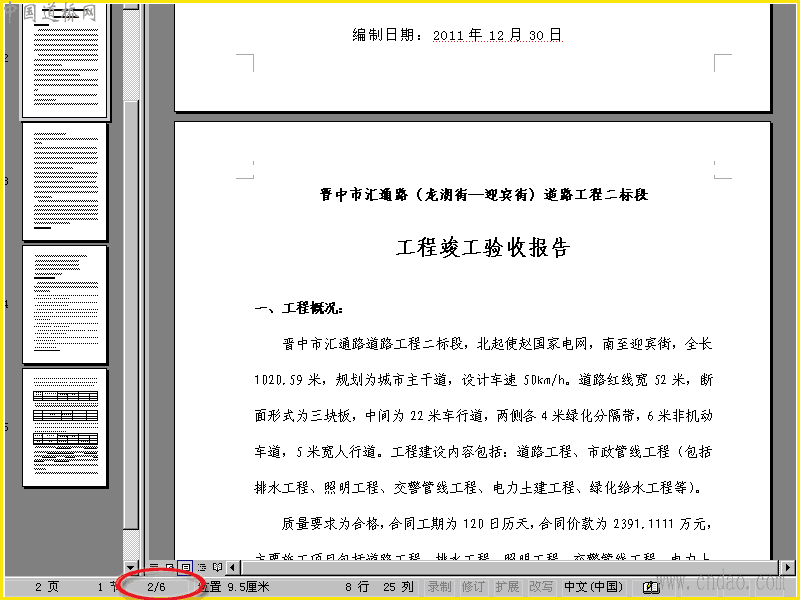Viewport: 800px width, 600px height.
Task: Click horizontal scrollbar right arrow
Action: coord(787,567)
